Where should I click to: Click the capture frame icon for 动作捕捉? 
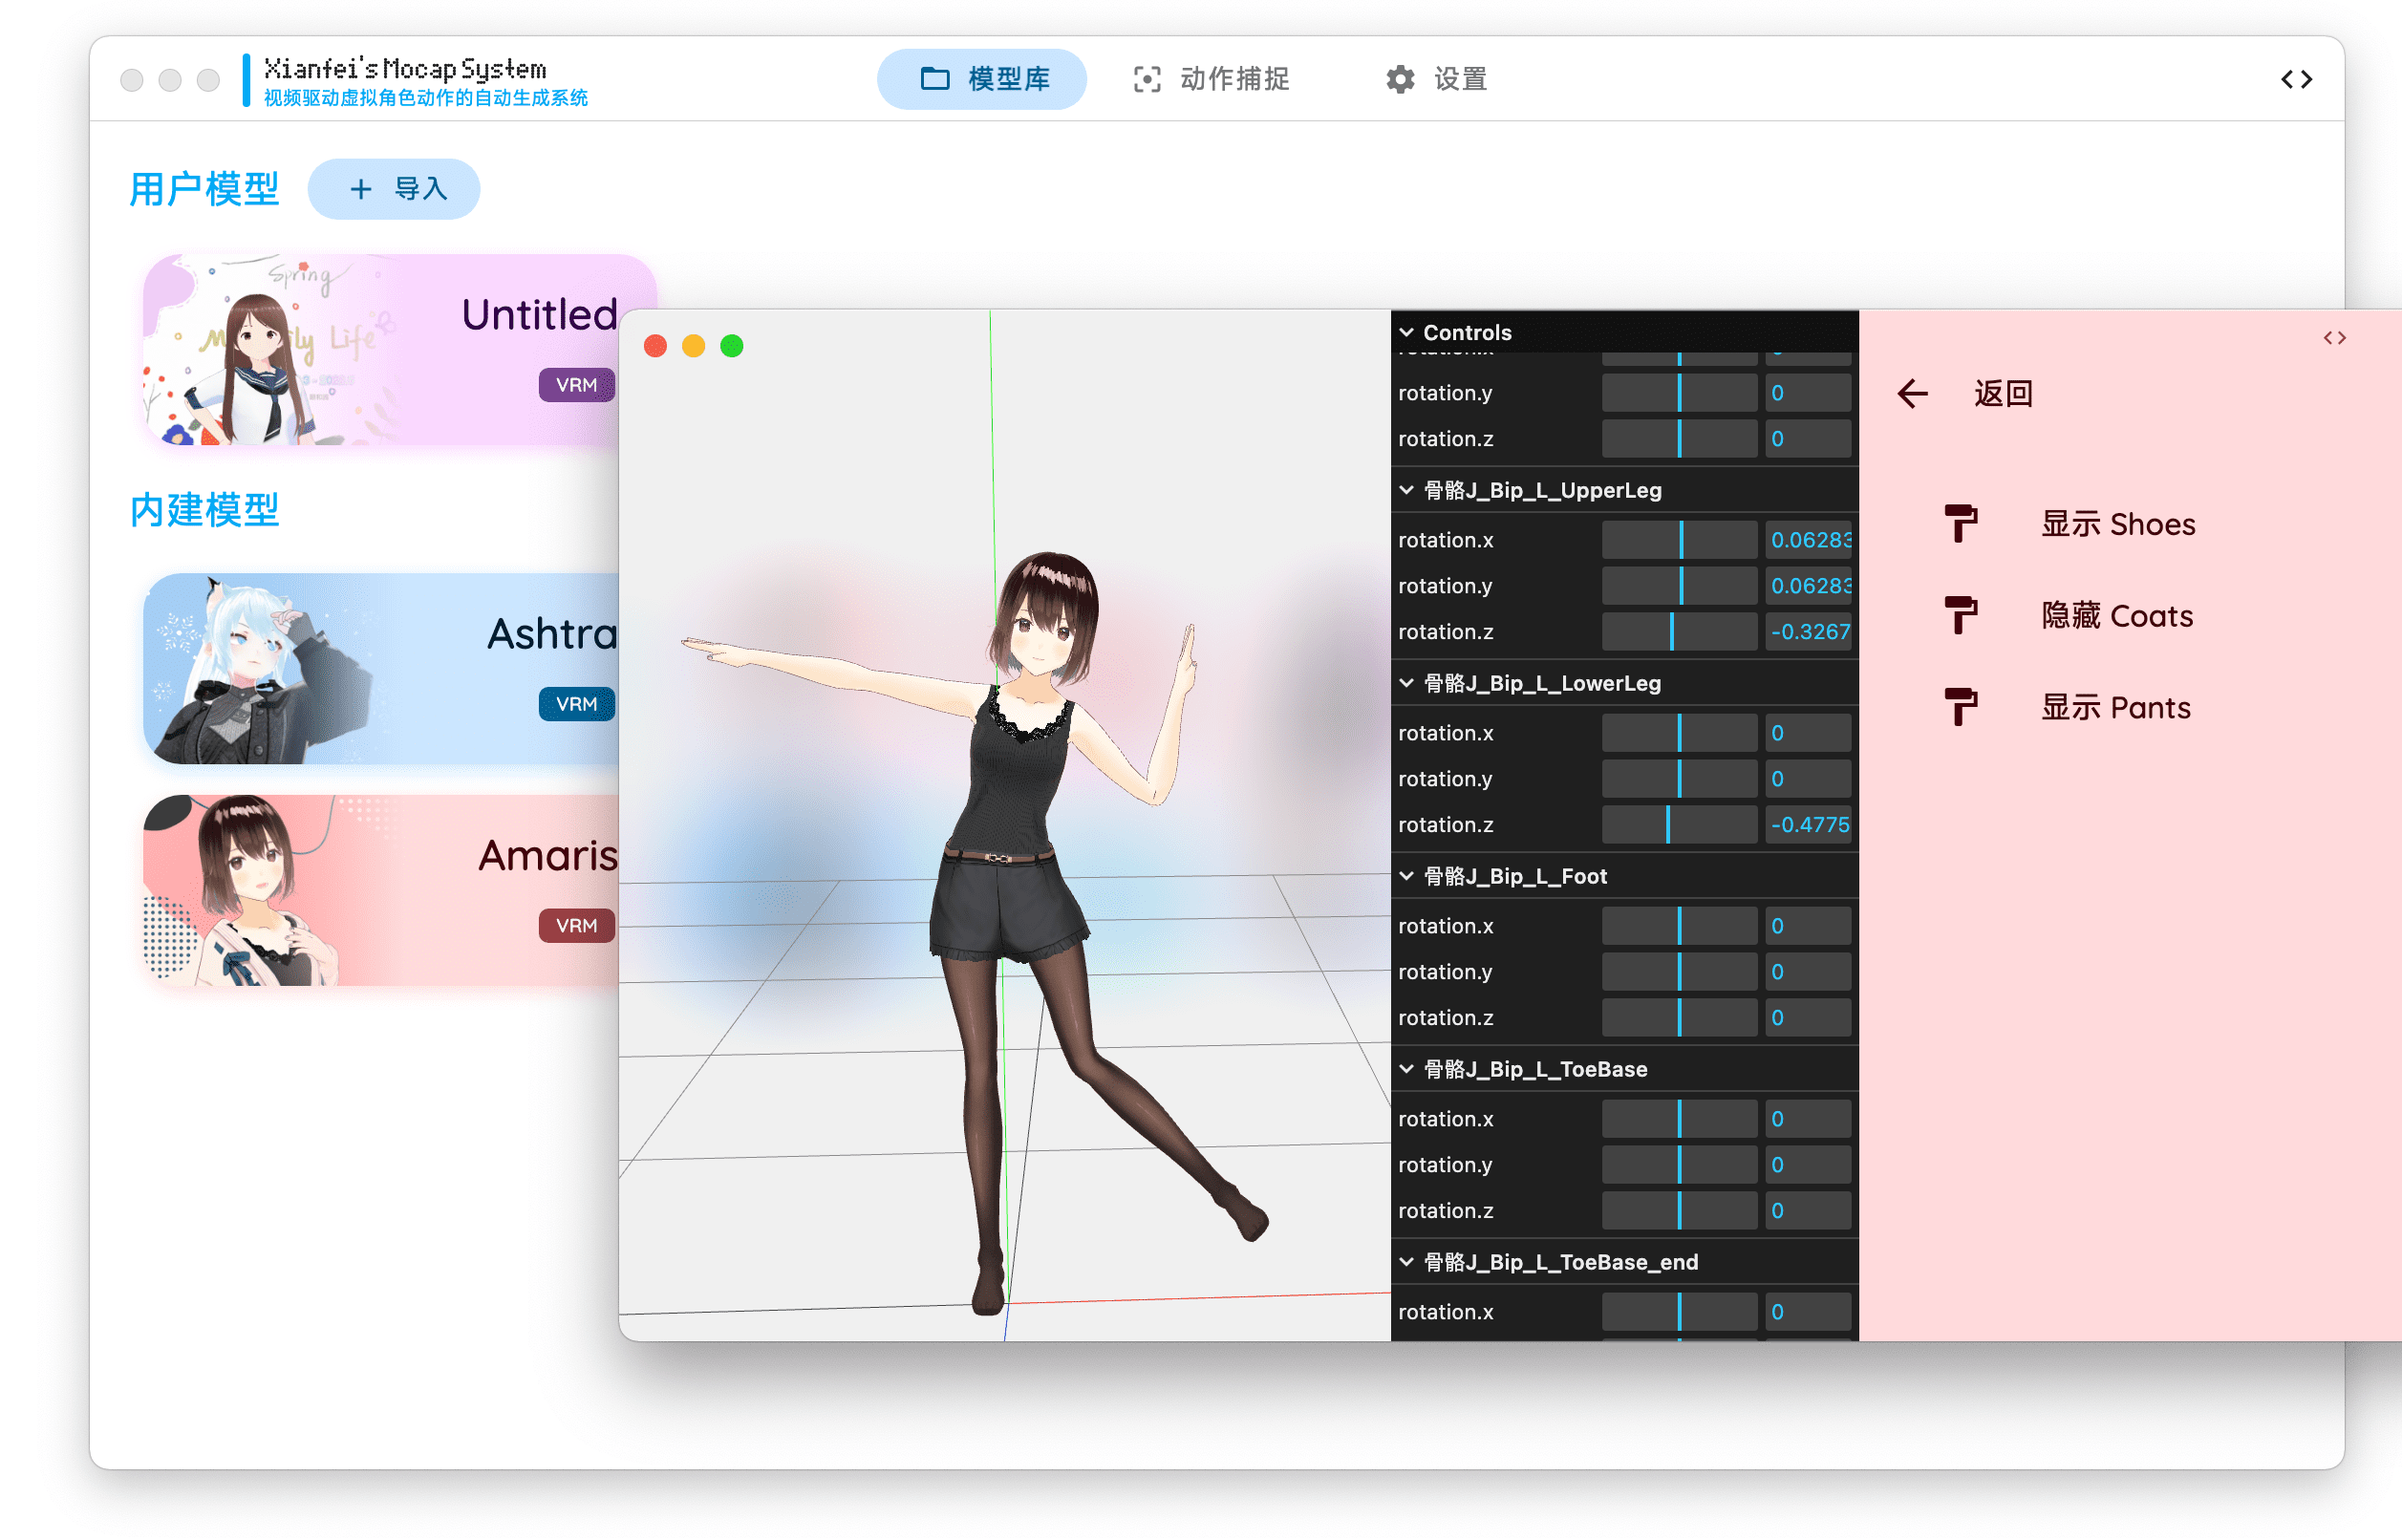[x=1147, y=79]
